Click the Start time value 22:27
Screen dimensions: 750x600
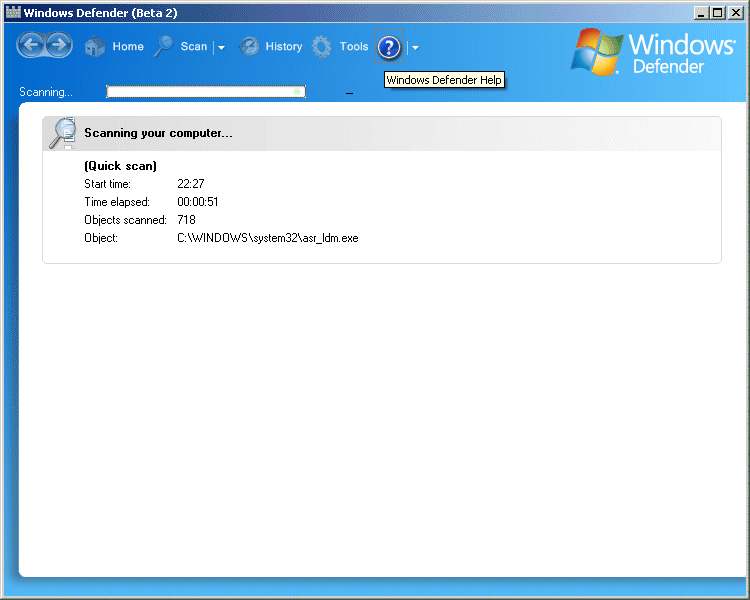[x=190, y=184]
